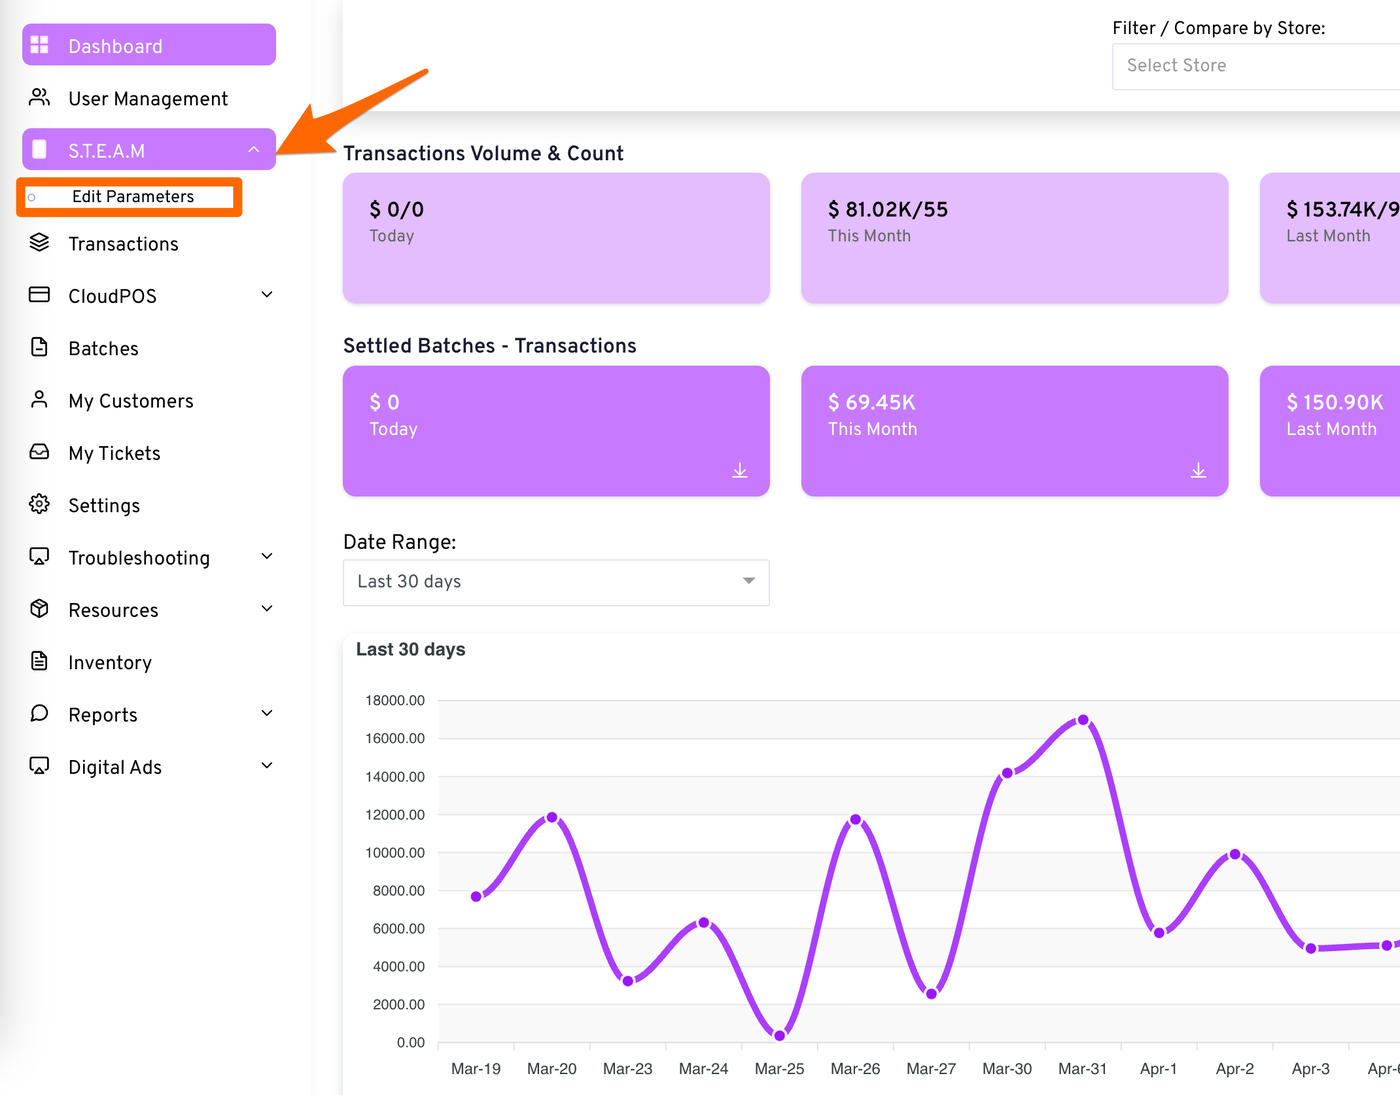
Task: Download This Month settled batches
Action: (x=1198, y=470)
